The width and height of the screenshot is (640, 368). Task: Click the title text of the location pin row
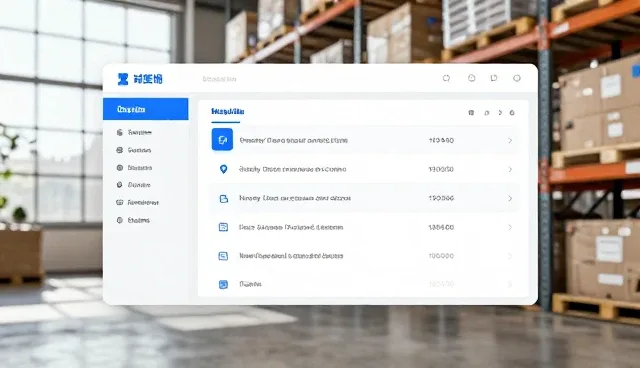[293, 169]
